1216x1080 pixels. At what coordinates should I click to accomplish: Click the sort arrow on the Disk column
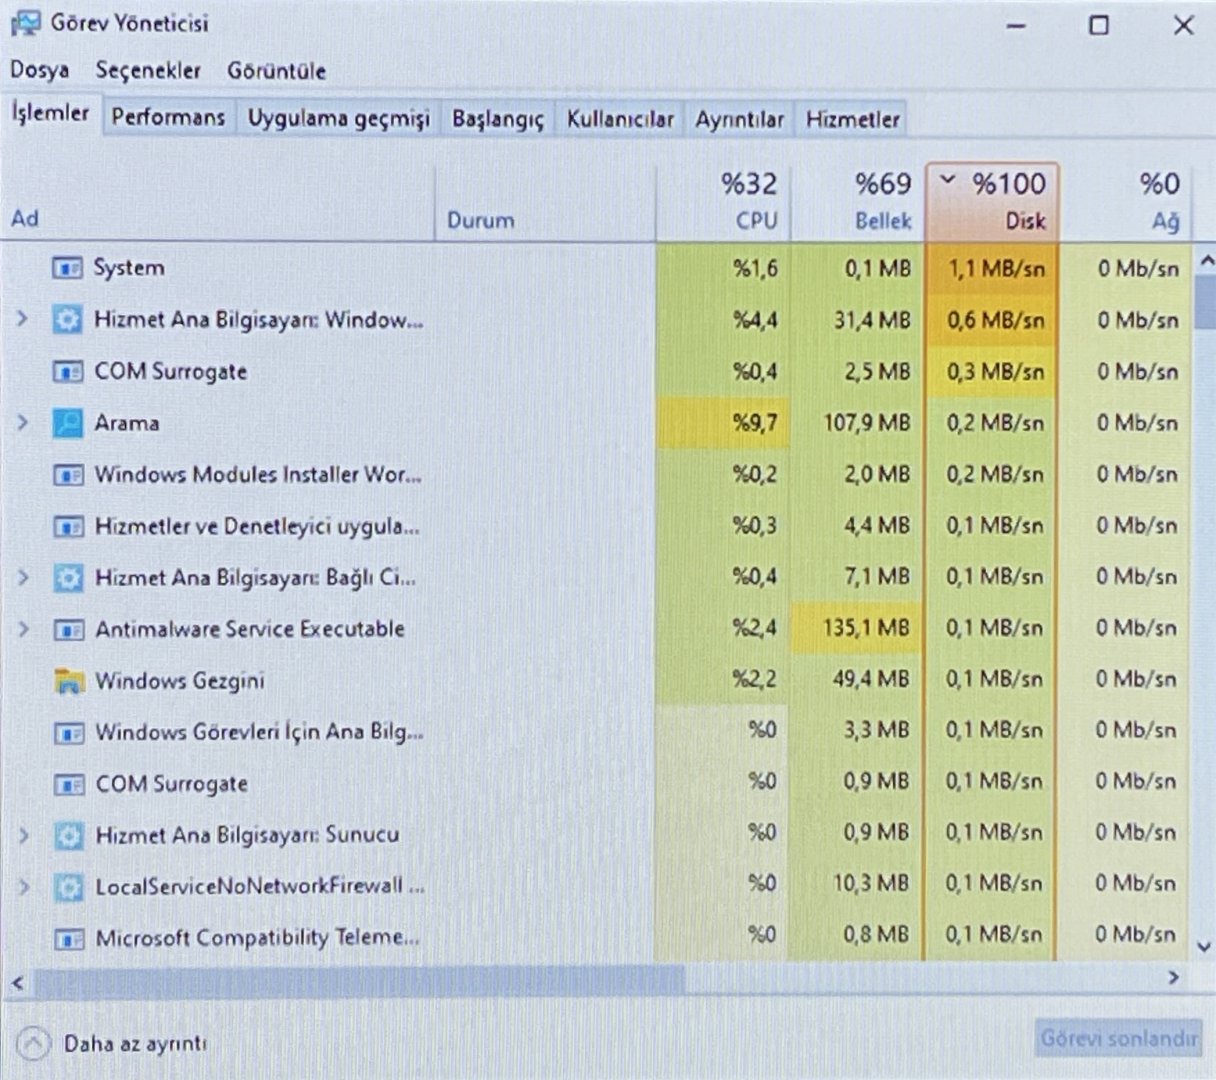[948, 181]
